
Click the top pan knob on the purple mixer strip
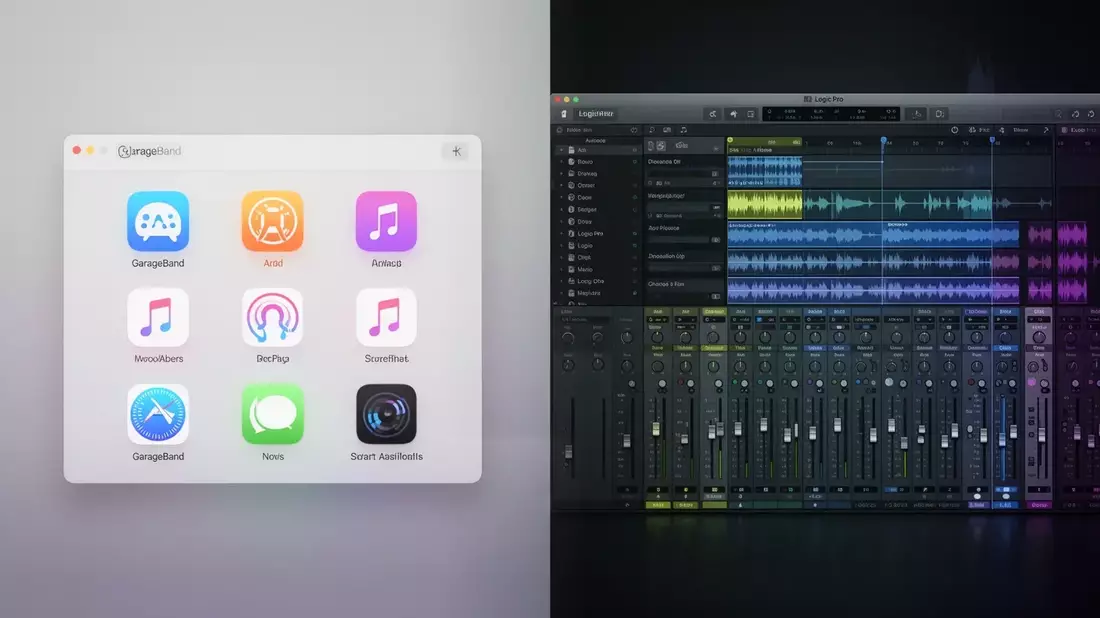(1038, 338)
